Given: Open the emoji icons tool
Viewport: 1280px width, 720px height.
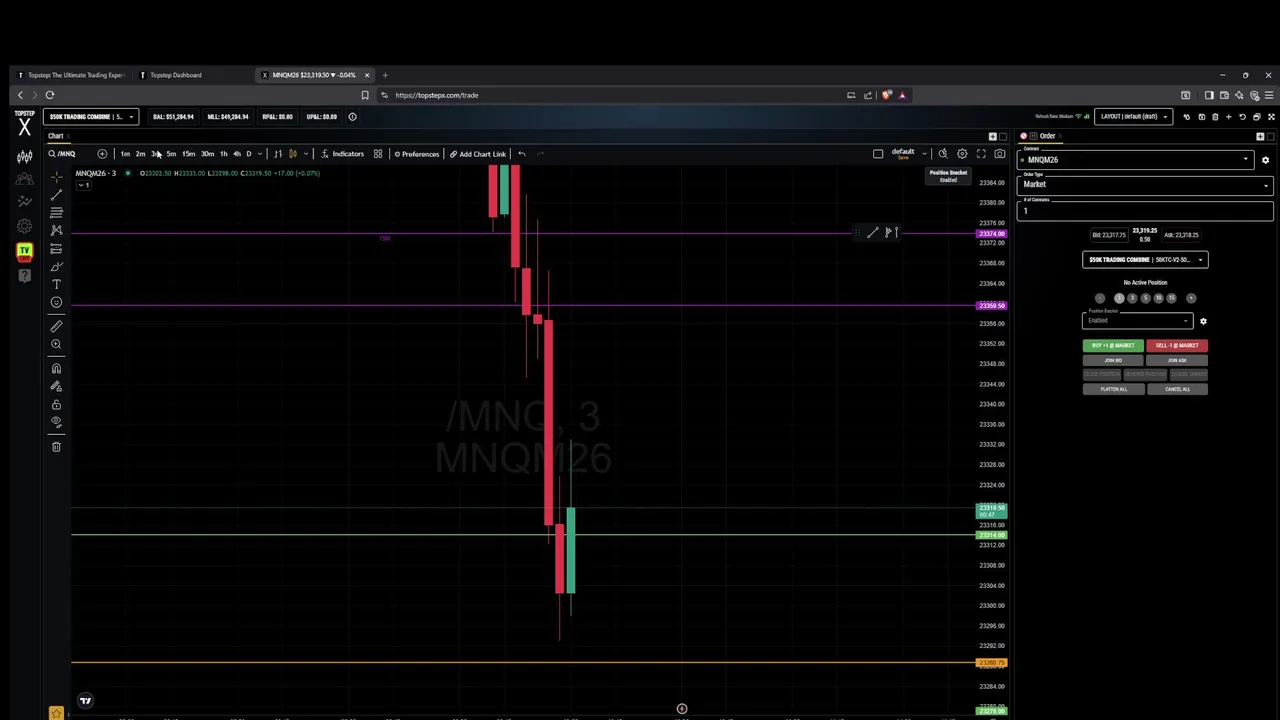Looking at the screenshot, I should tap(56, 303).
